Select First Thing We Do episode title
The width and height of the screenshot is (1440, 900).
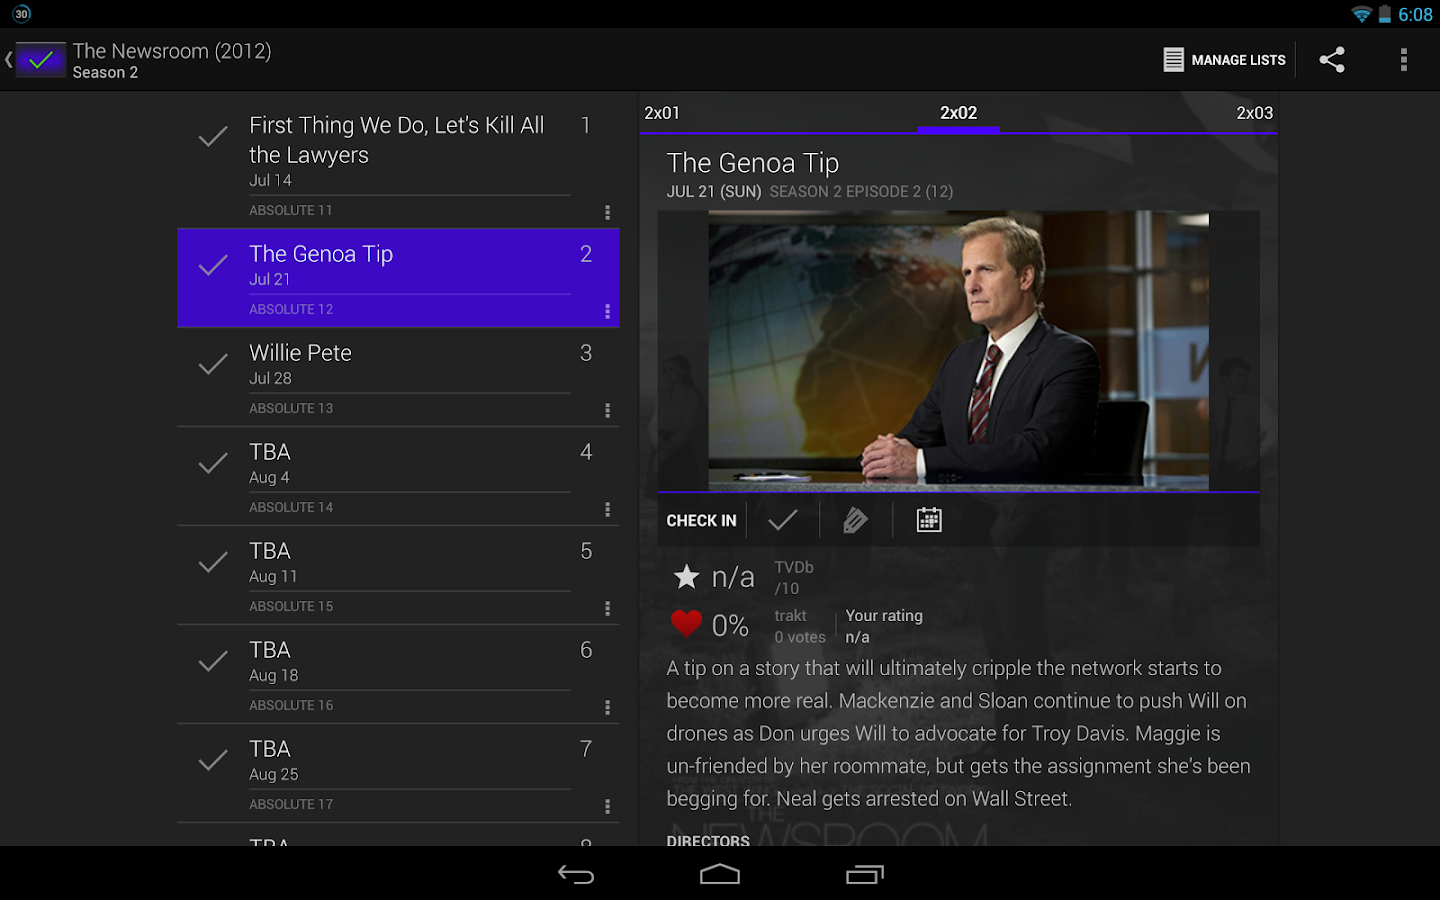396,140
